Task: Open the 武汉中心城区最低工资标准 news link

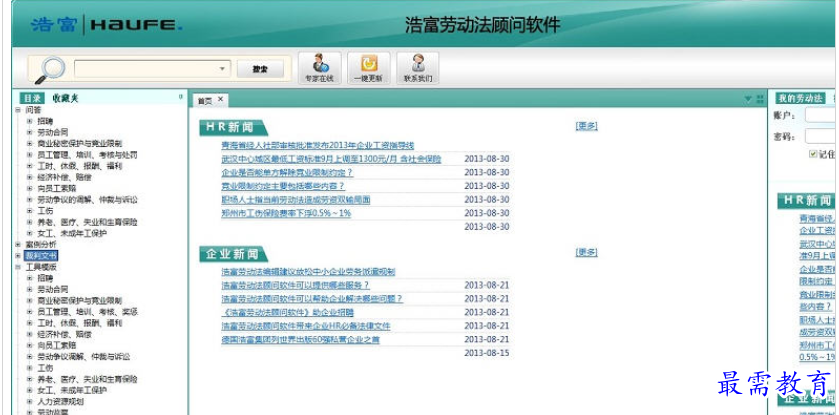Action: (x=331, y=159)
